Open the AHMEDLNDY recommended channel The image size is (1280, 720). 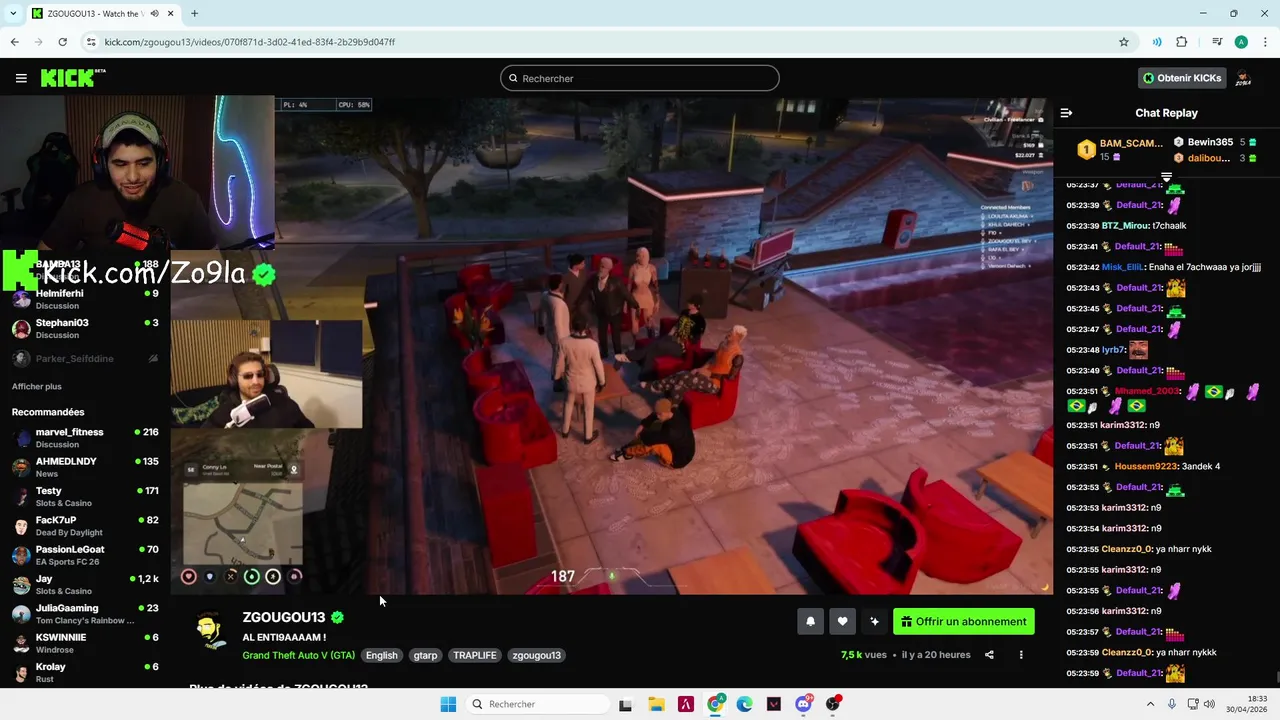(x=85, y=467)
